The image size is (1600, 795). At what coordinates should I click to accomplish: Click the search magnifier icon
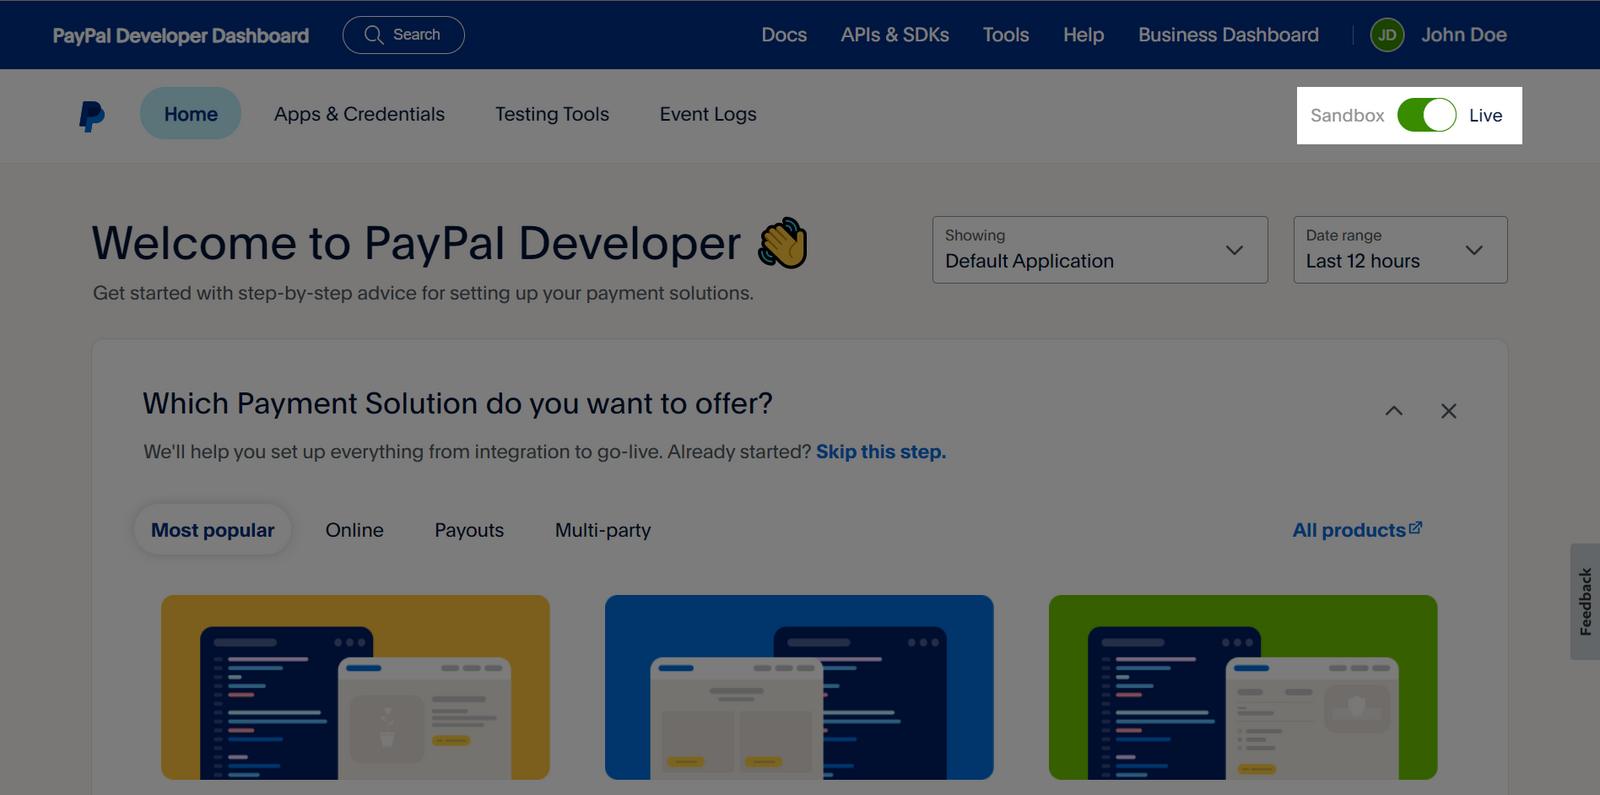pos(374,35)
